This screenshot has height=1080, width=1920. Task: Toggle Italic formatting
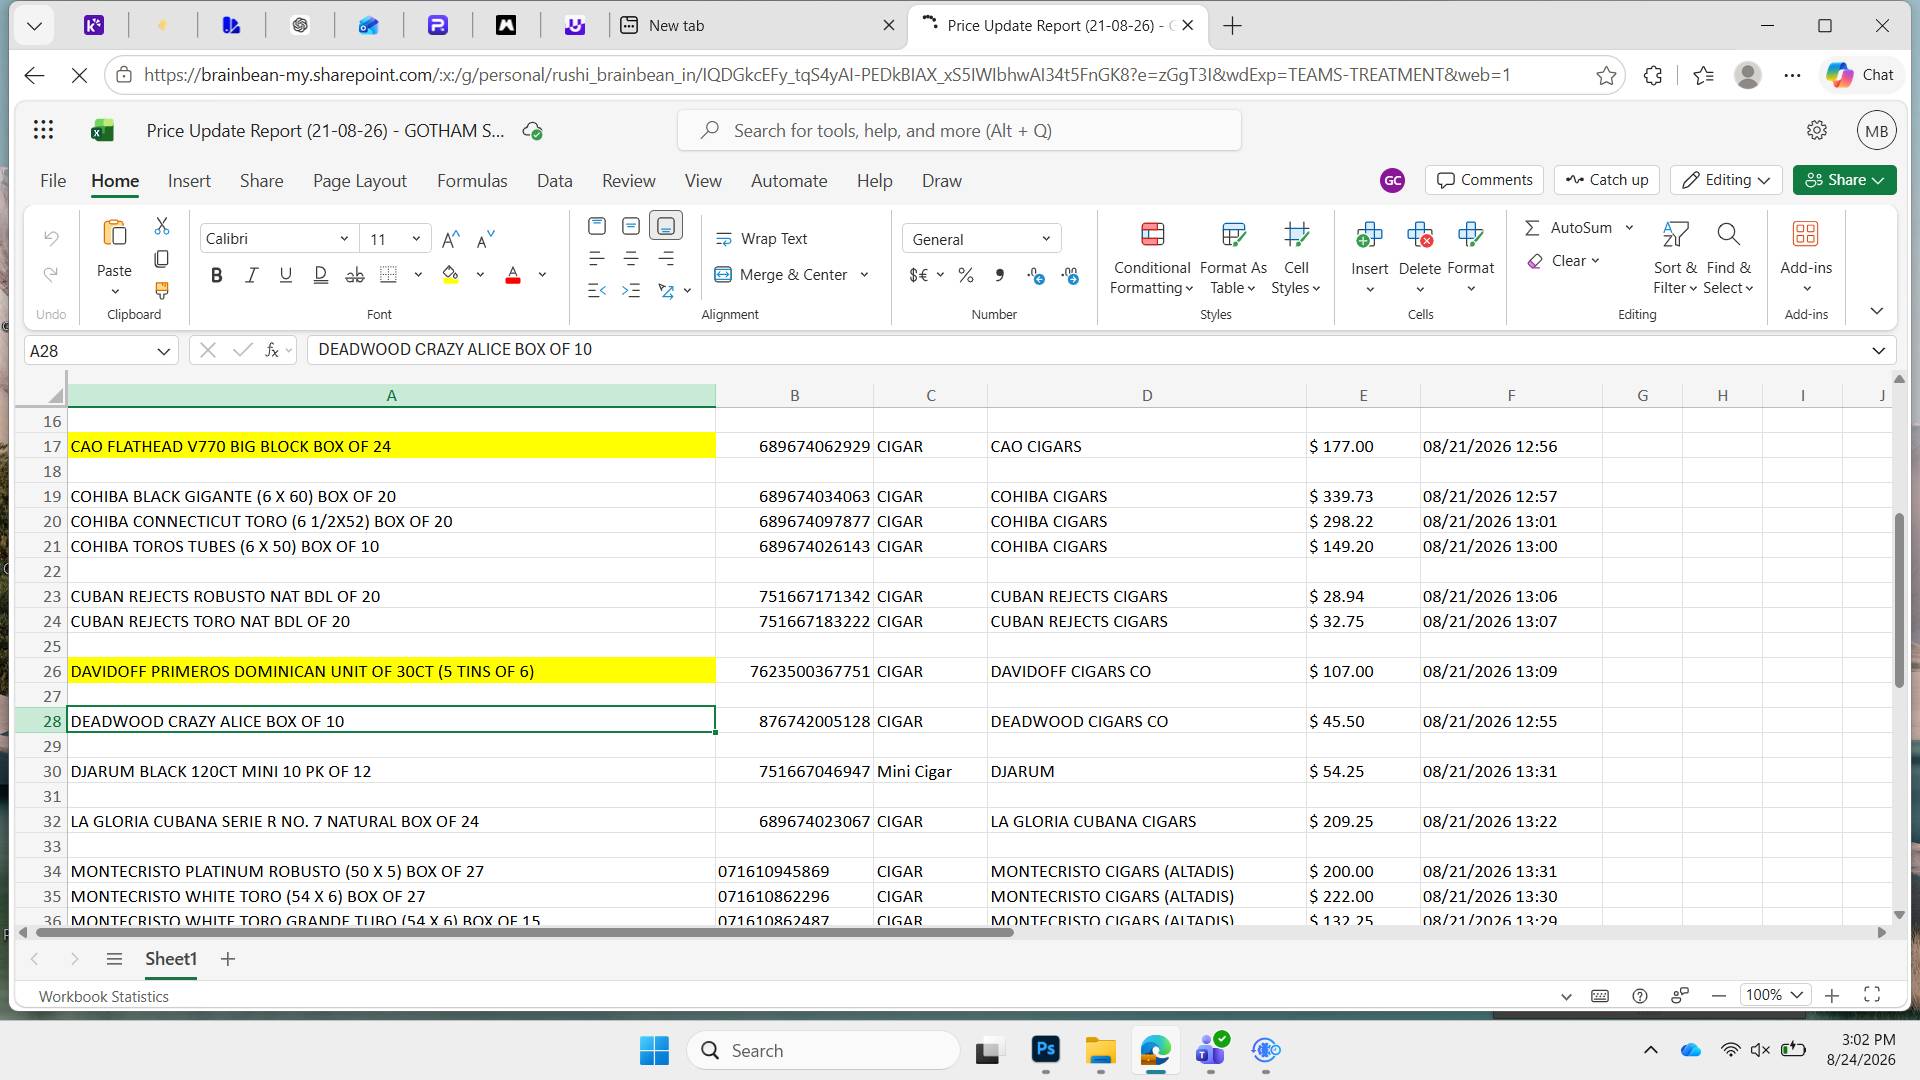251,275
